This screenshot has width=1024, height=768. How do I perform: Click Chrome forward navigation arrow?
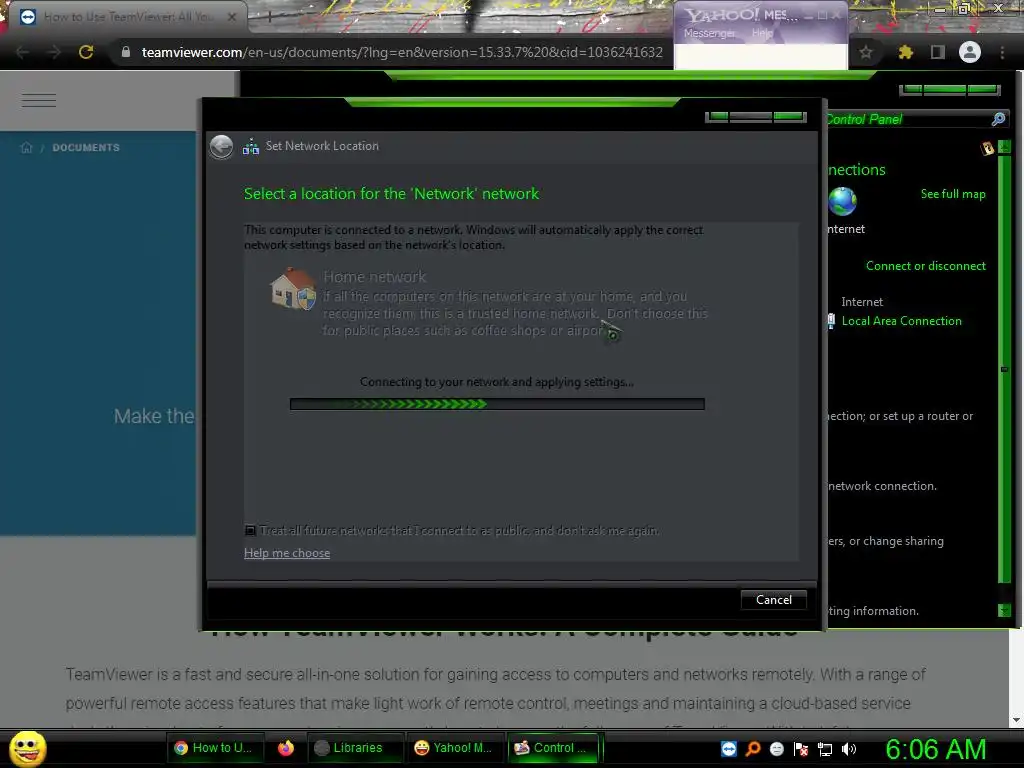tap(54, 52)
